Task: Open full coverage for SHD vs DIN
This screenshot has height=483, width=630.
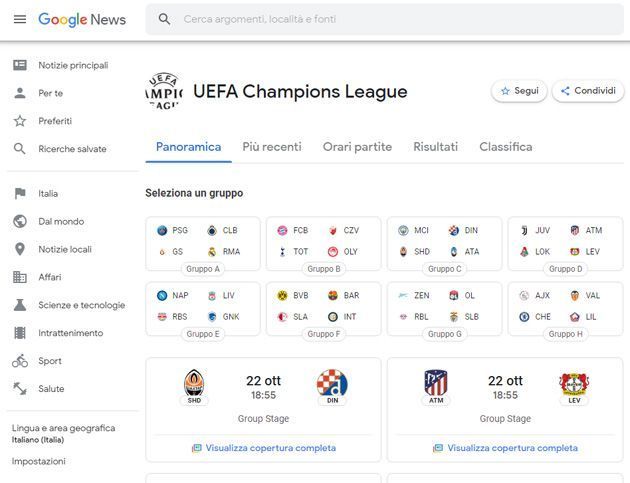Action: click(x=264, y=448)
